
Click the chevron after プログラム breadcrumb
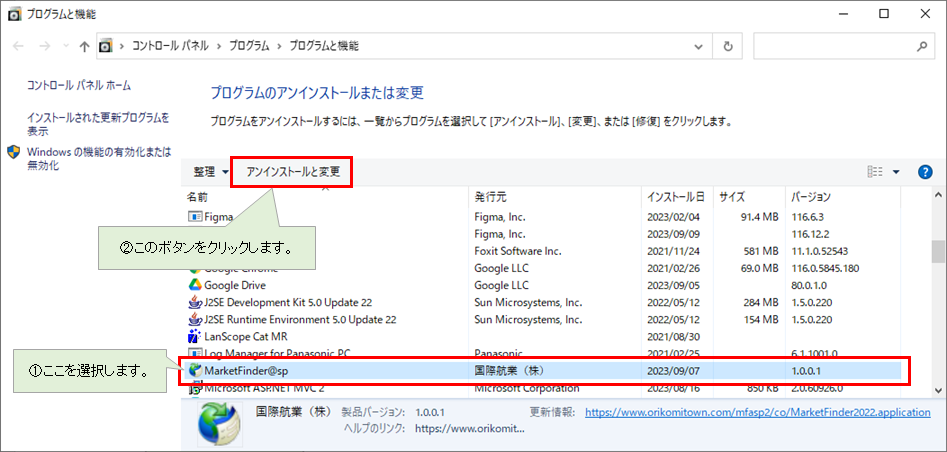[280, 47]
